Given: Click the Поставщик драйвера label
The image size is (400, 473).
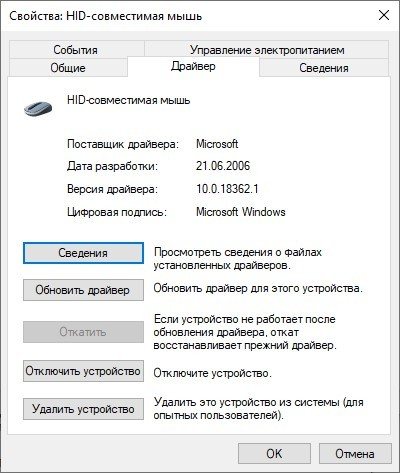Looking at the screenshot, I should pos(123,144).
